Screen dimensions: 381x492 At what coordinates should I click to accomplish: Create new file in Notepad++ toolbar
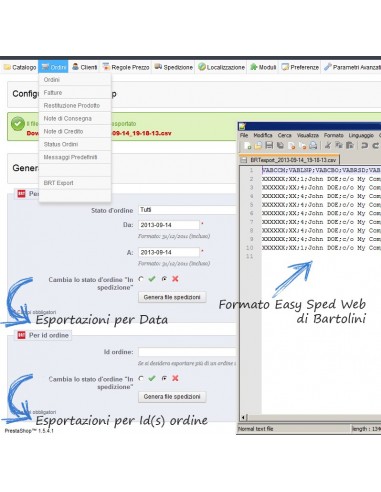(x=247, y=146)
